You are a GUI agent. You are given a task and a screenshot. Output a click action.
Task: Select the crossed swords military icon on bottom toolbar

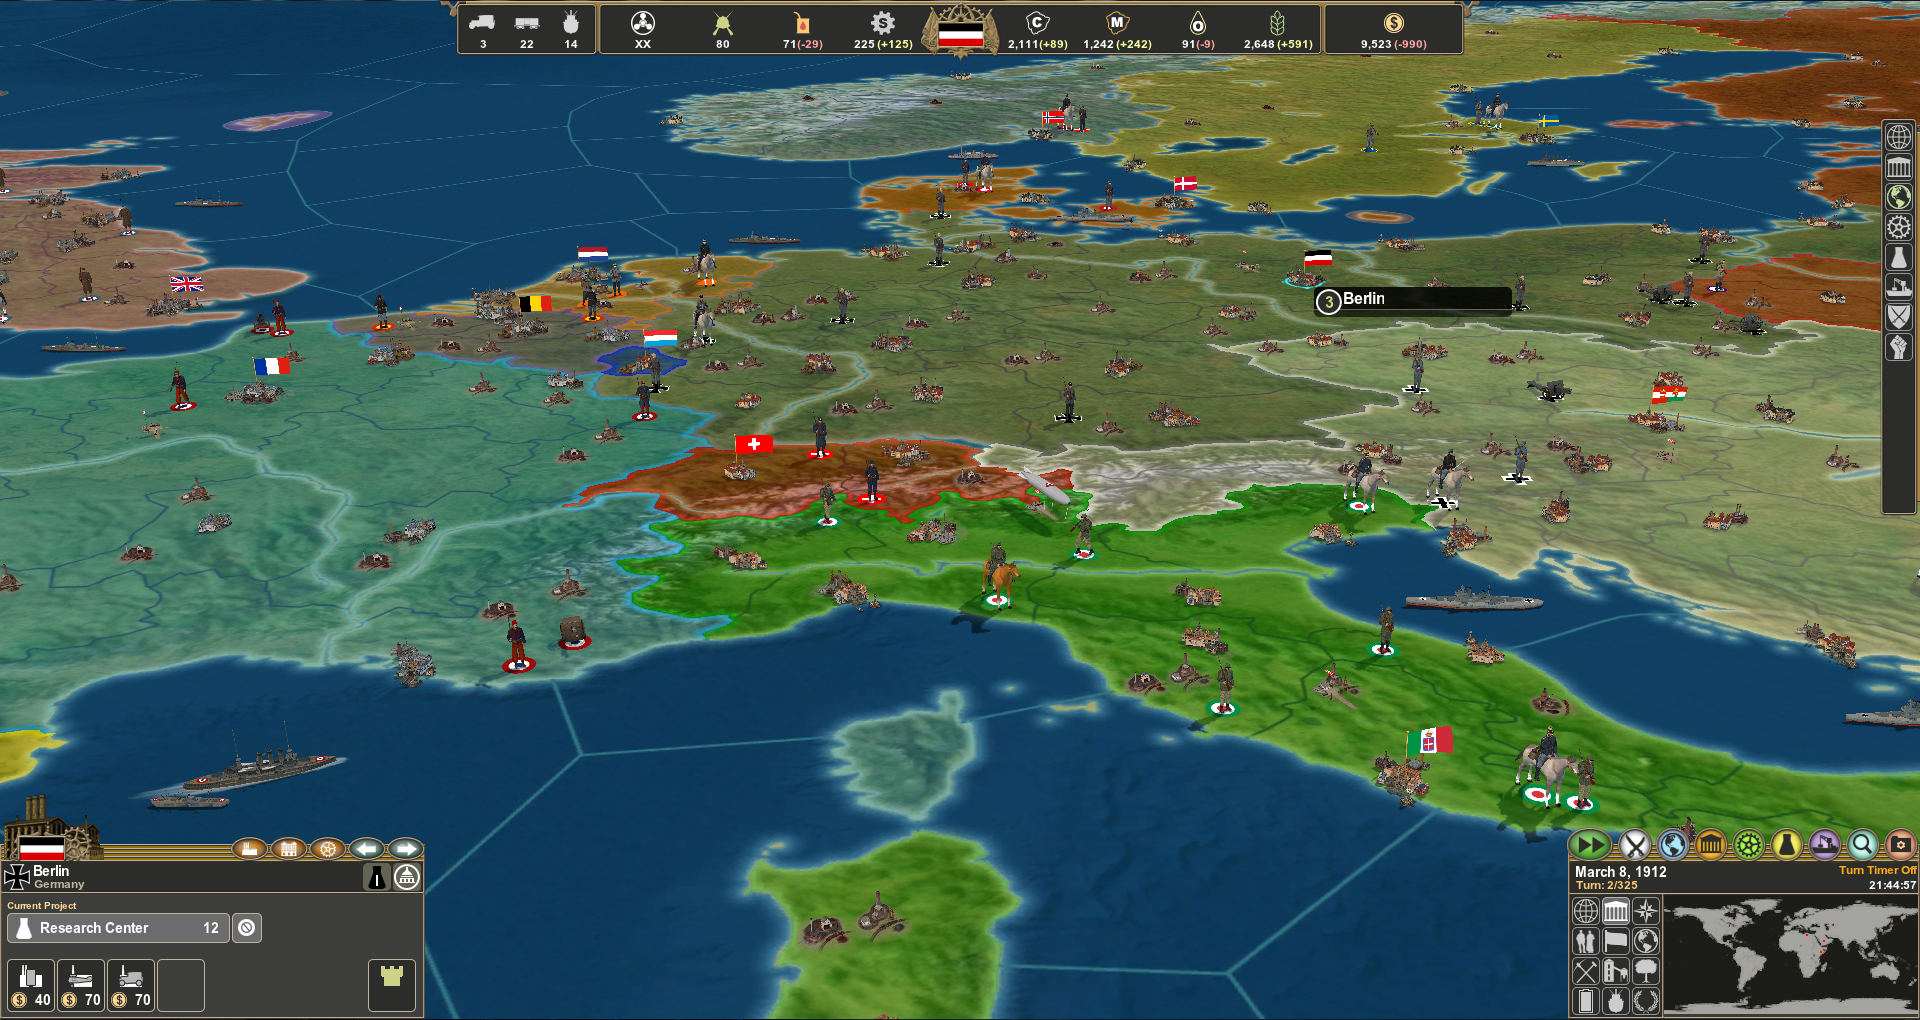[1635, 845]
